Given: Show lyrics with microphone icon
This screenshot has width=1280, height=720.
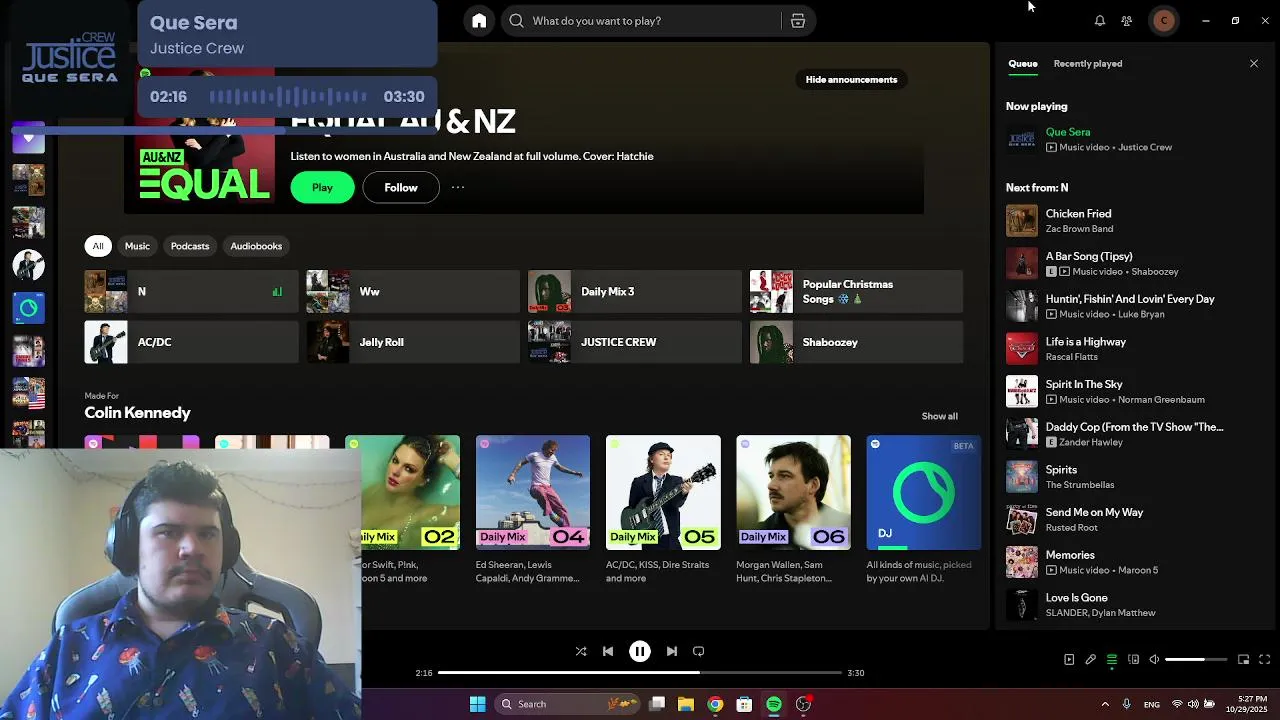Looking at the screenshot, I should click(1091, 660).
